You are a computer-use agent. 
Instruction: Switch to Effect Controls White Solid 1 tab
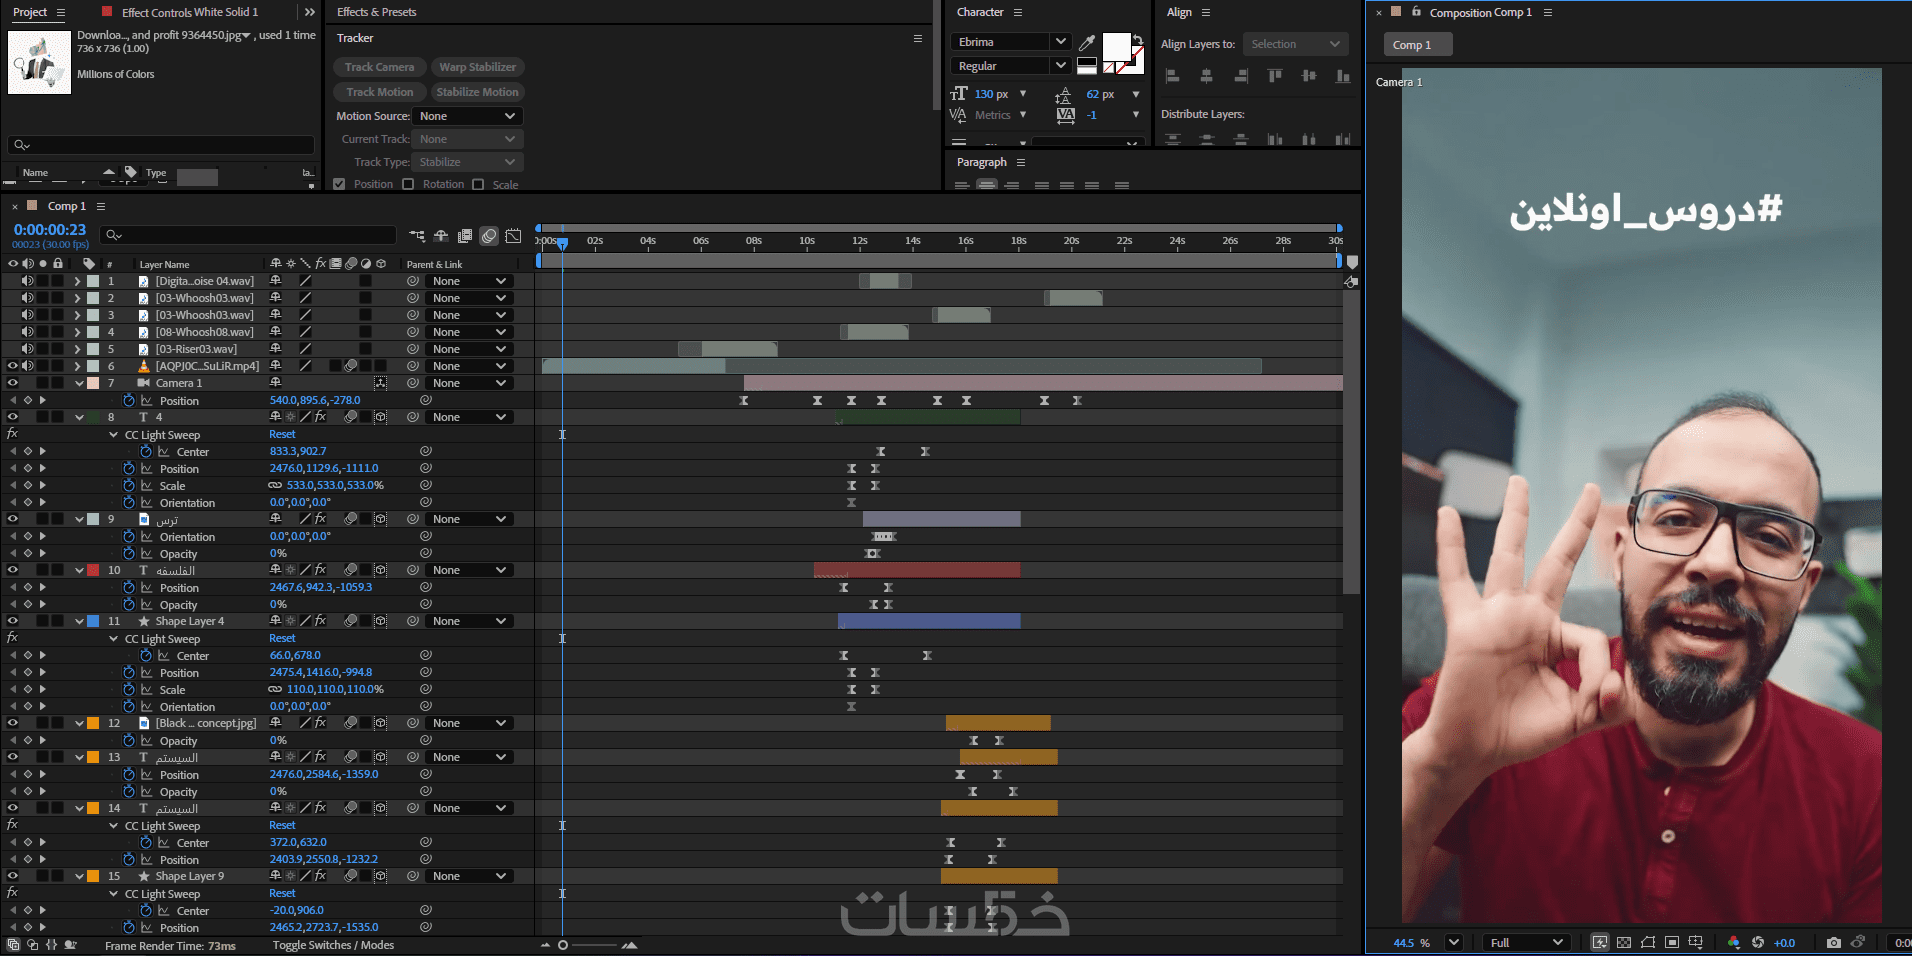click(190, 12)
